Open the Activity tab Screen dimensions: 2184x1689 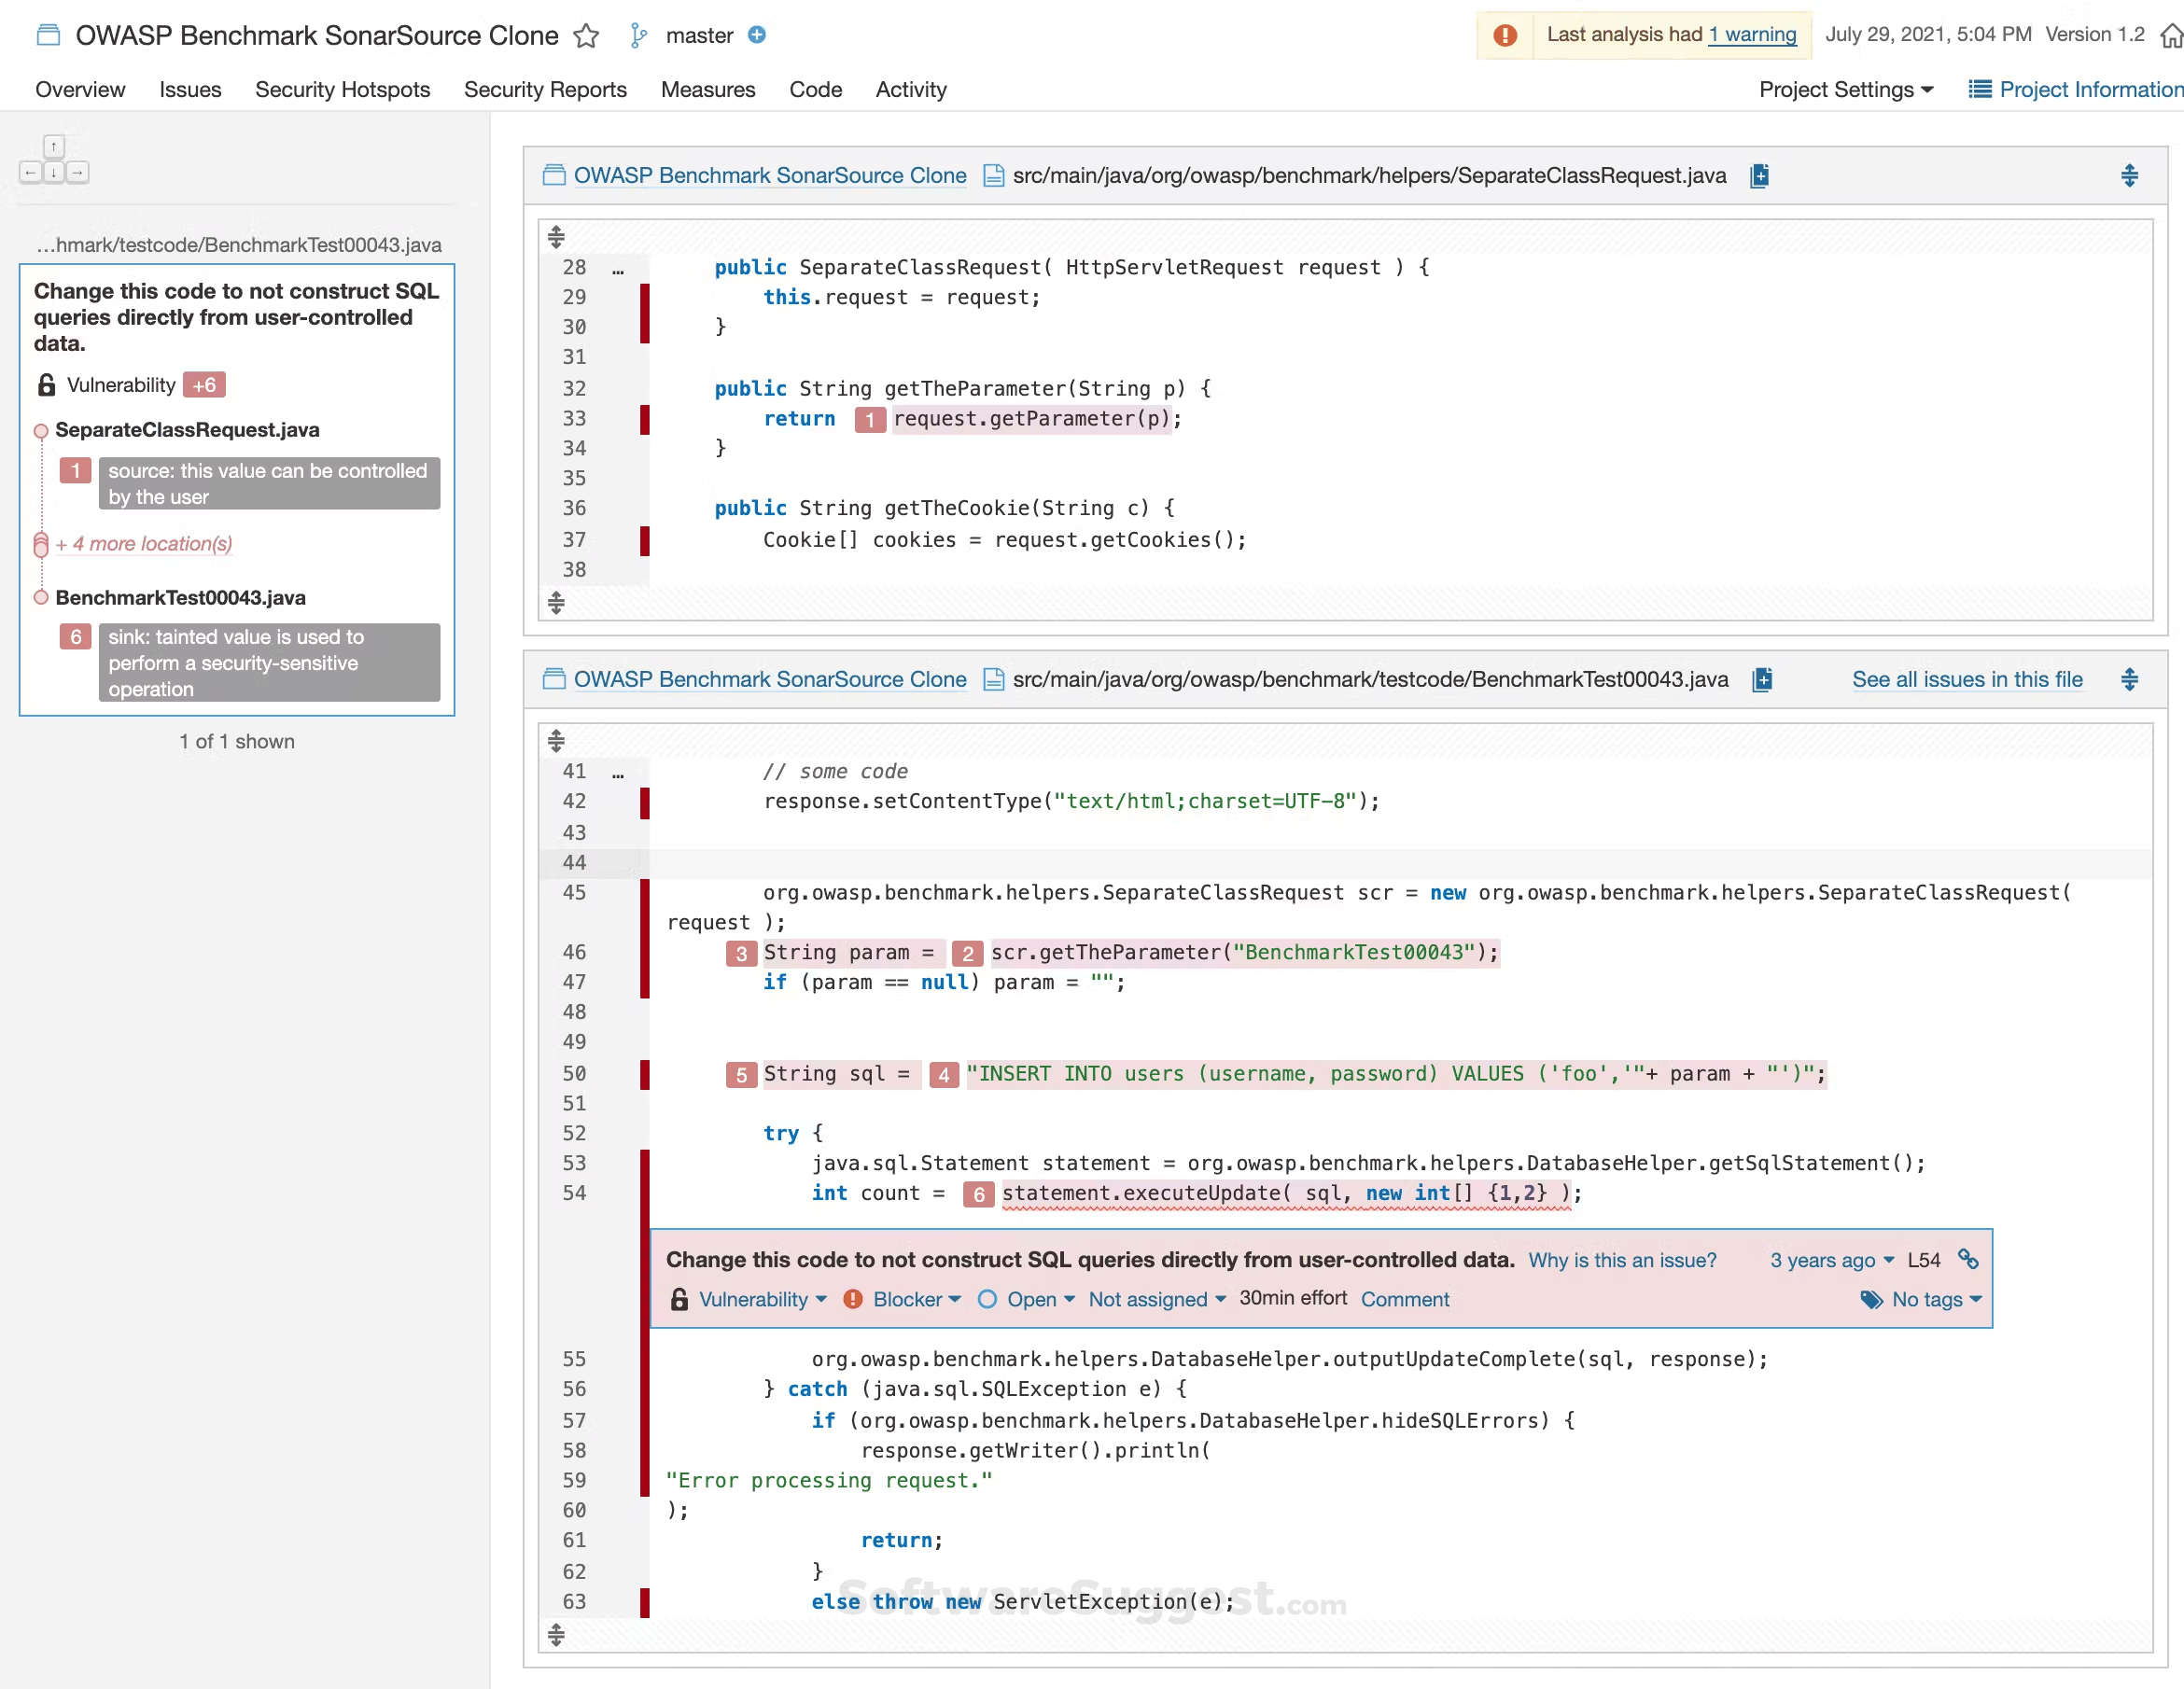(x=911, y=90)
